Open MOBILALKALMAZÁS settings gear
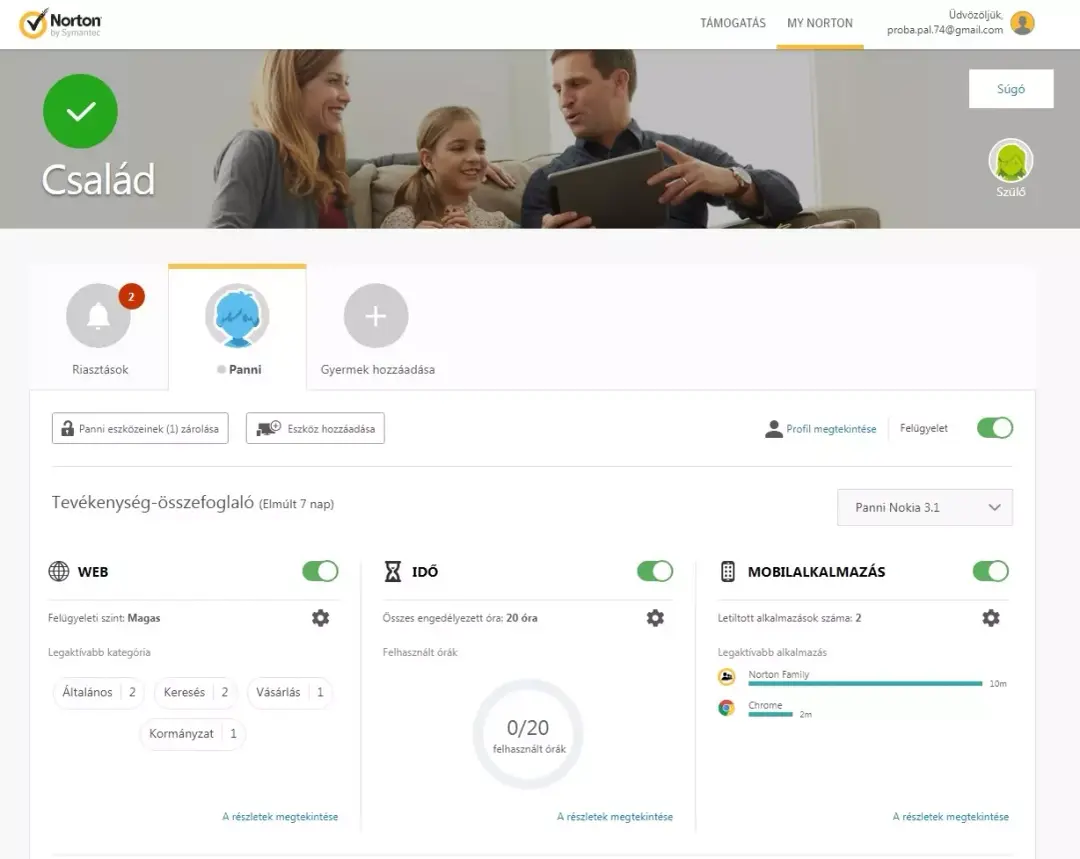The height and width of the screenshot is (859, 1080). (990, 618)
